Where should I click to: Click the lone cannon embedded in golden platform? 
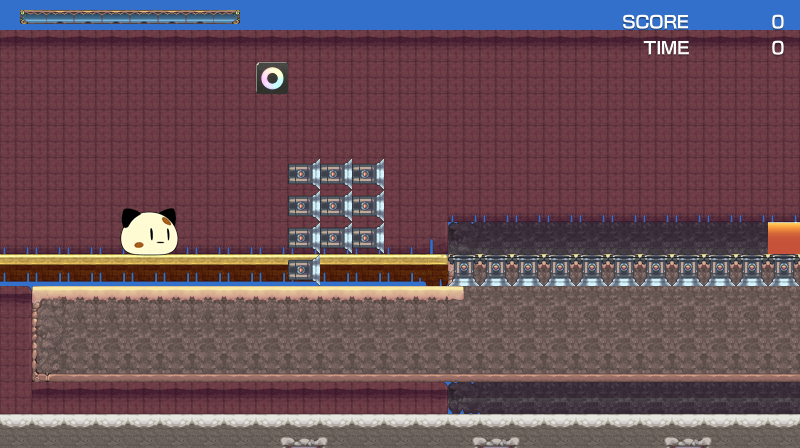click(x=304, y=270)
